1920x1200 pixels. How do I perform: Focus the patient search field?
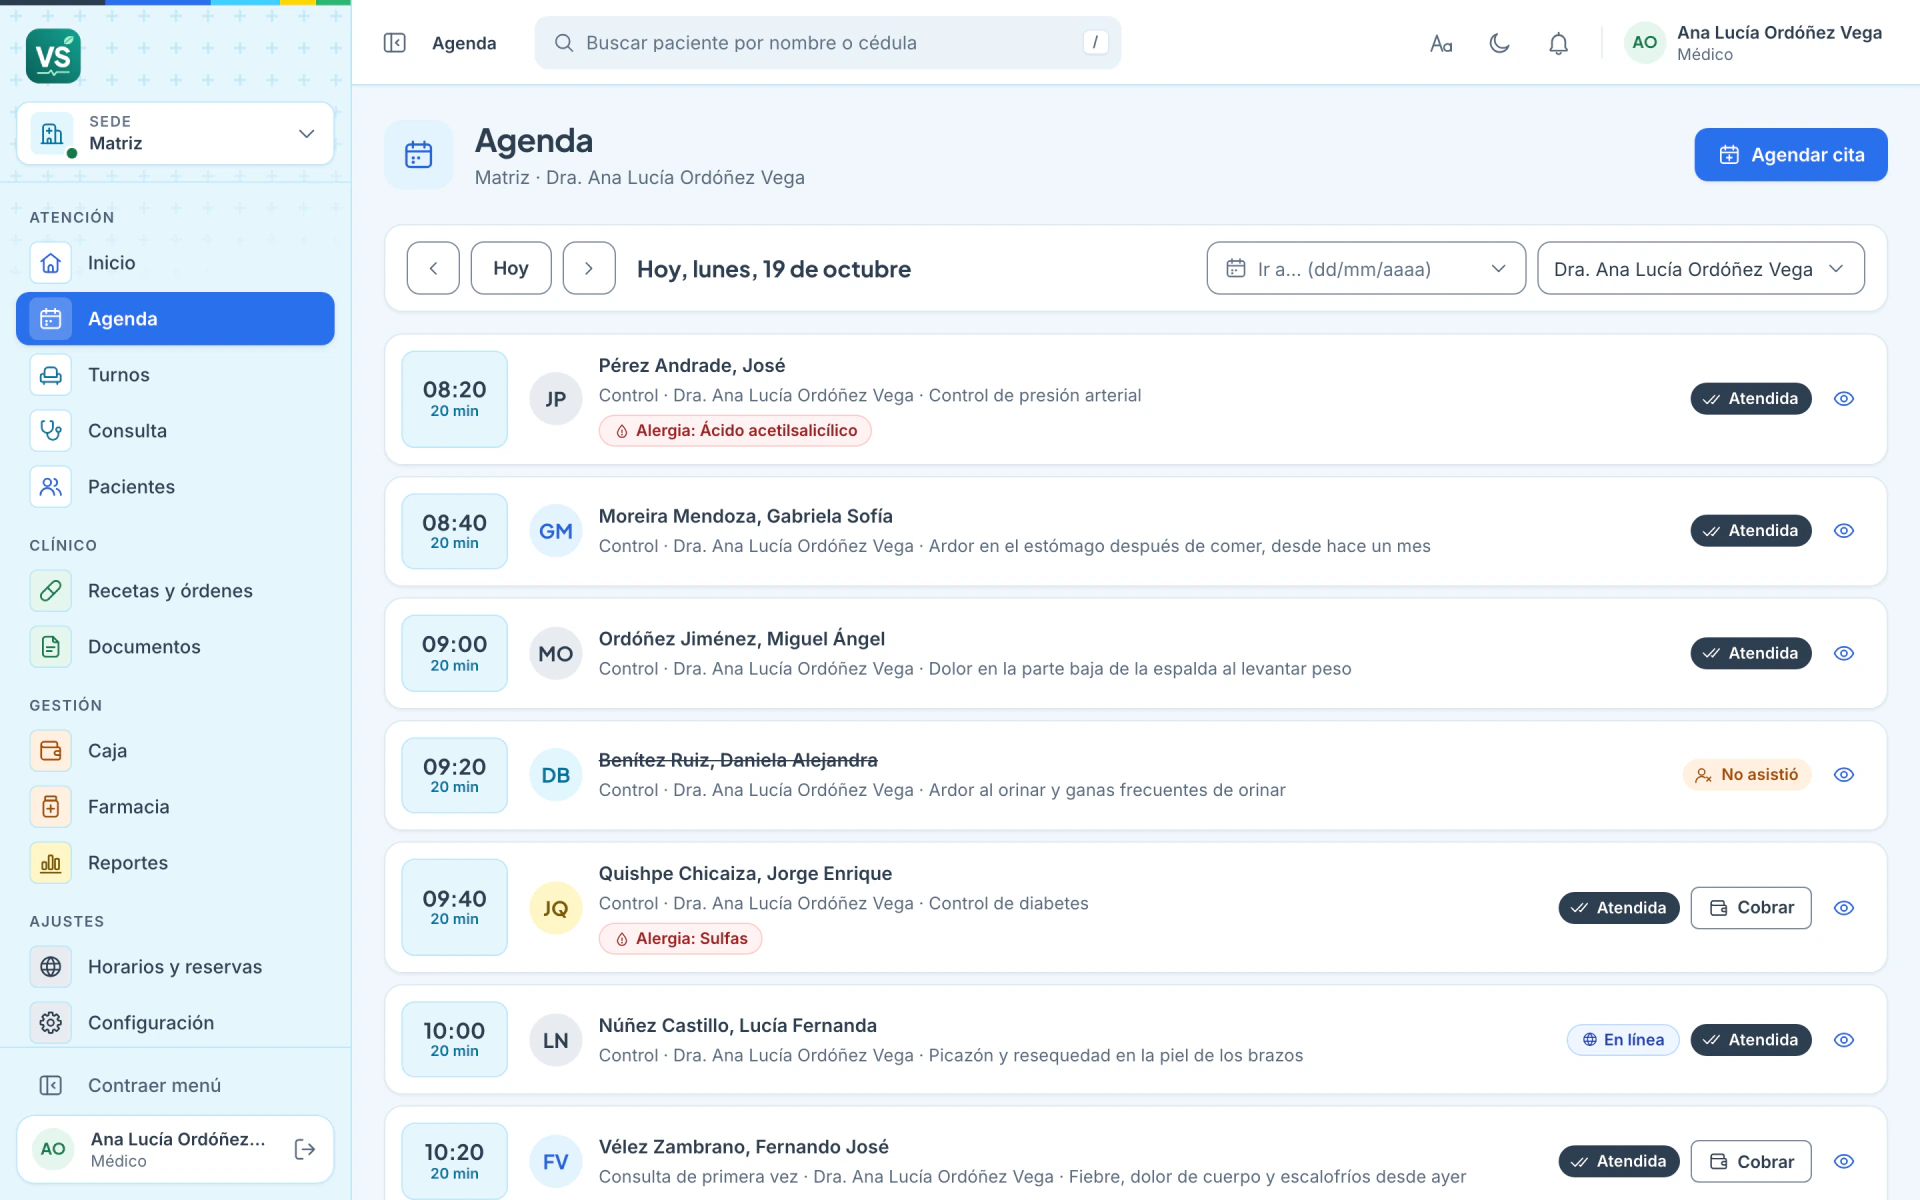click(x=827, y=43)
